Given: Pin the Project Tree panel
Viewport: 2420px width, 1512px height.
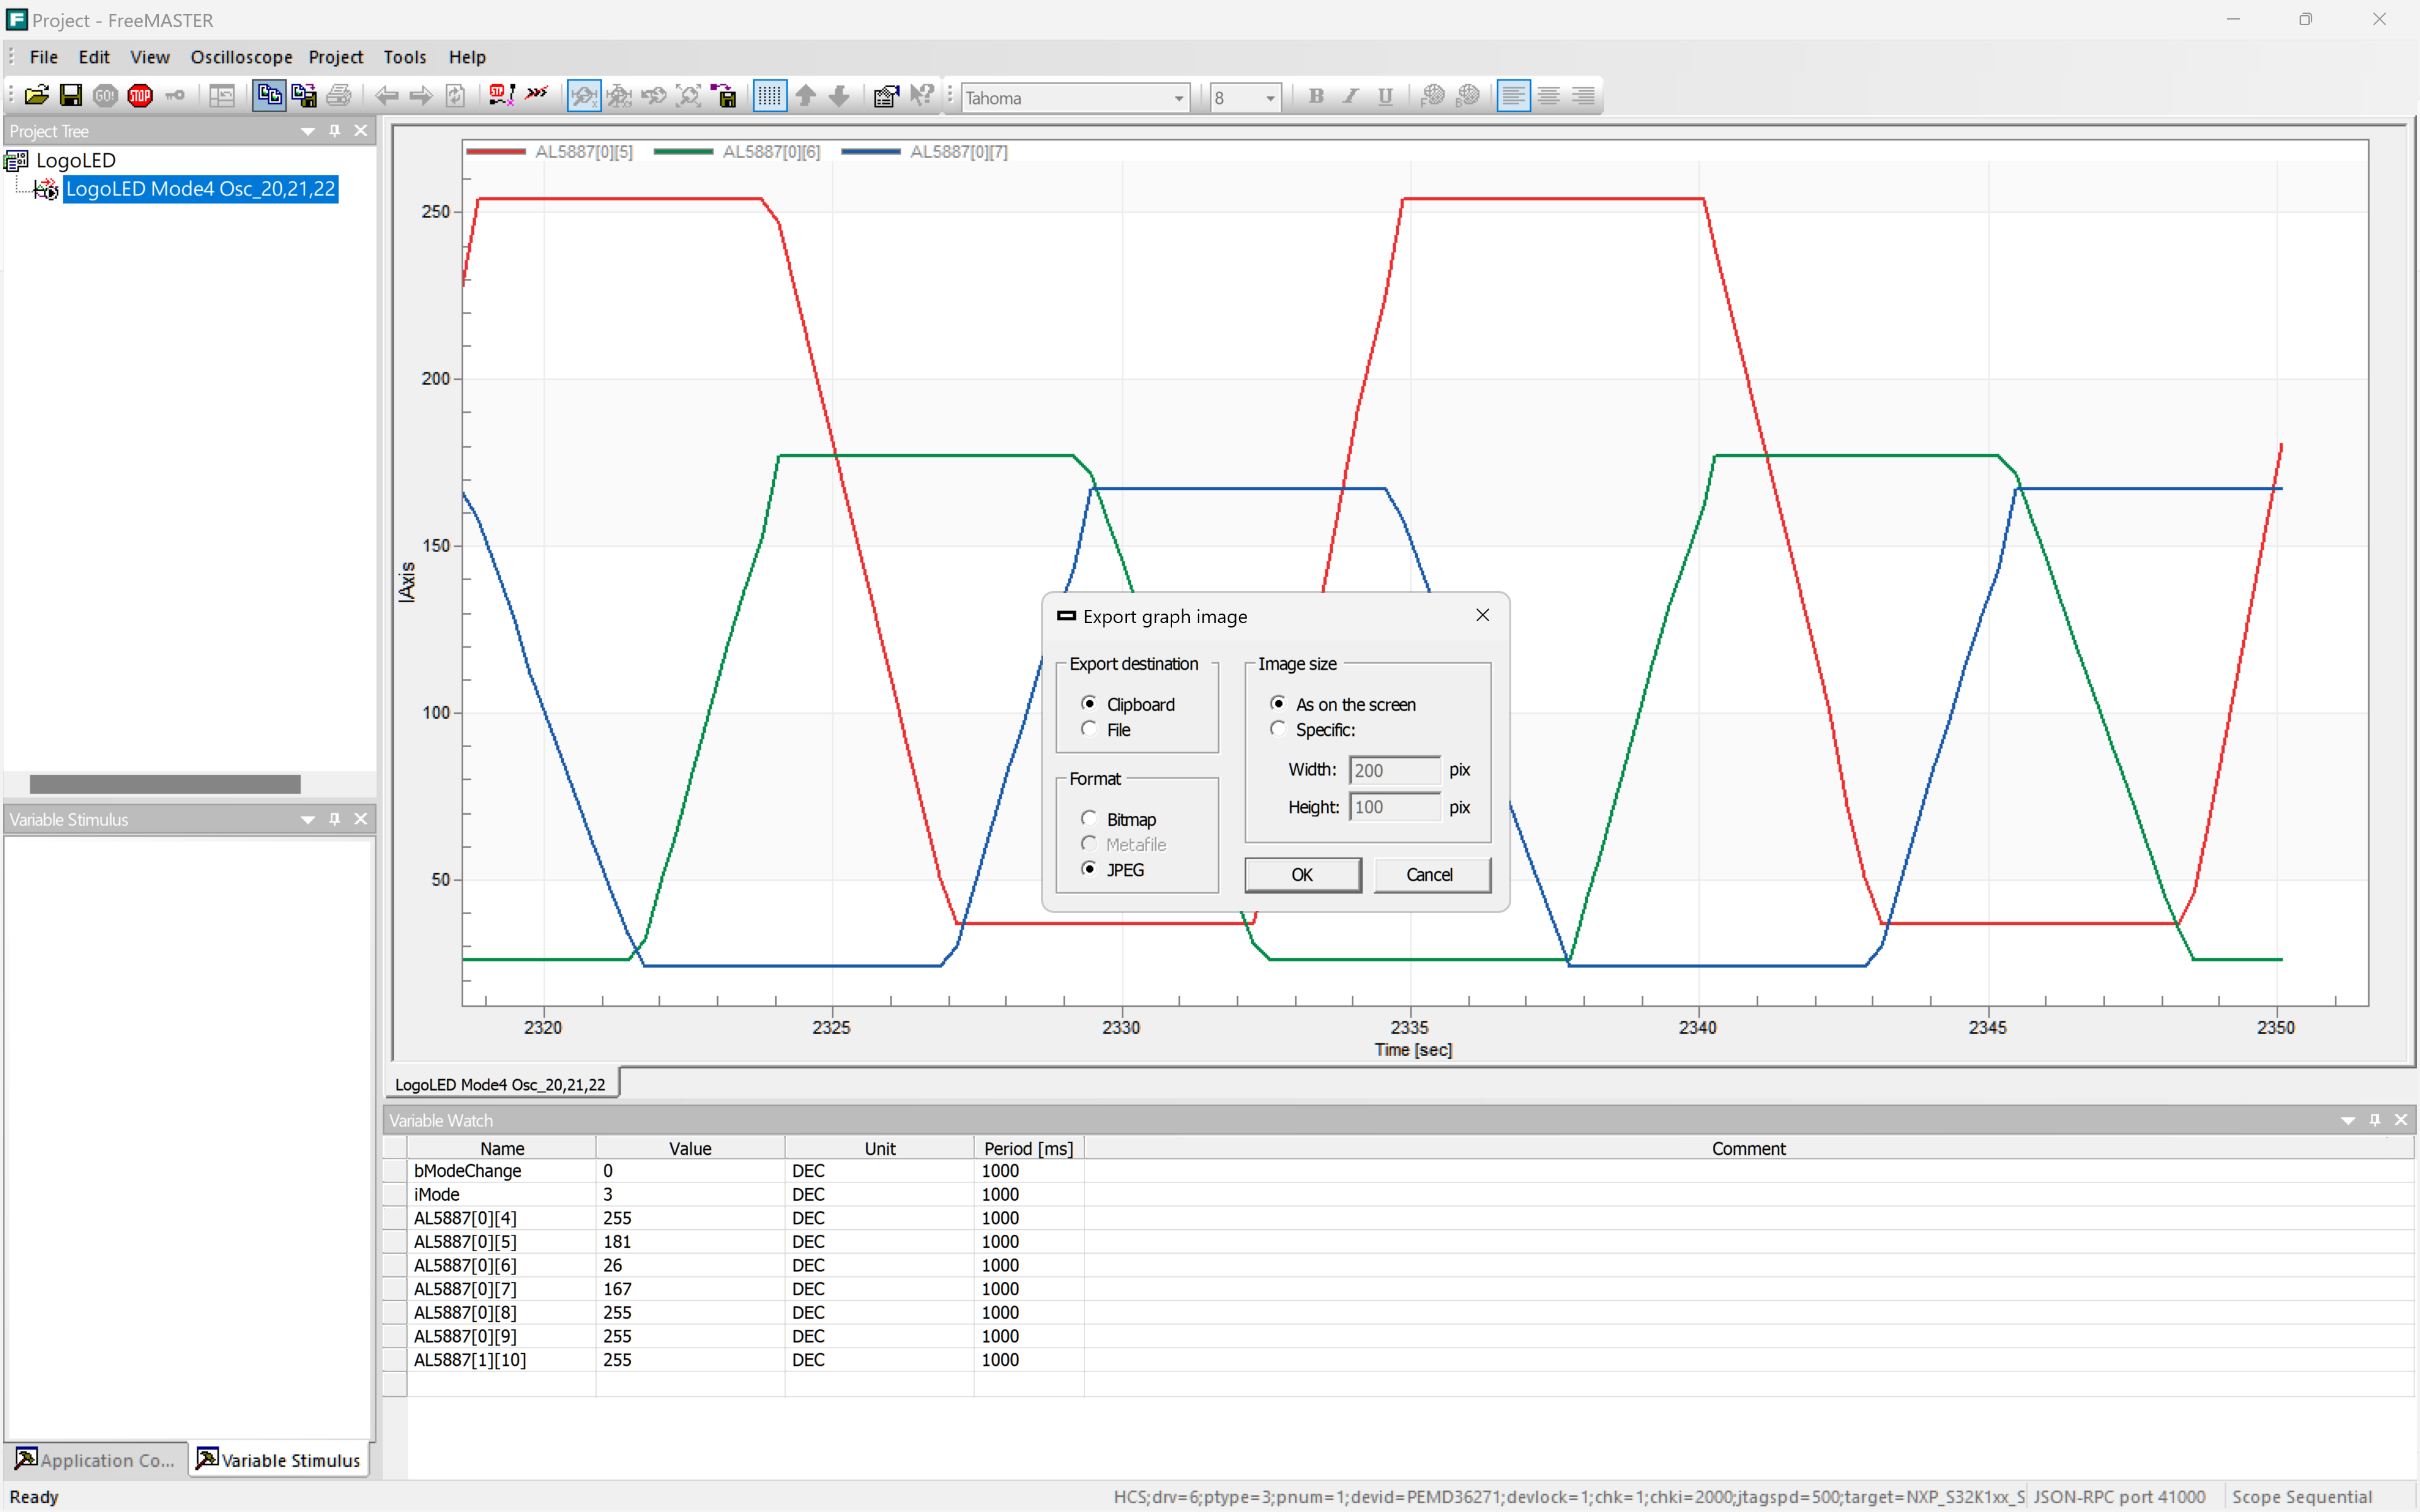Looking at the screenshot, I should click(x=335, y=131).
